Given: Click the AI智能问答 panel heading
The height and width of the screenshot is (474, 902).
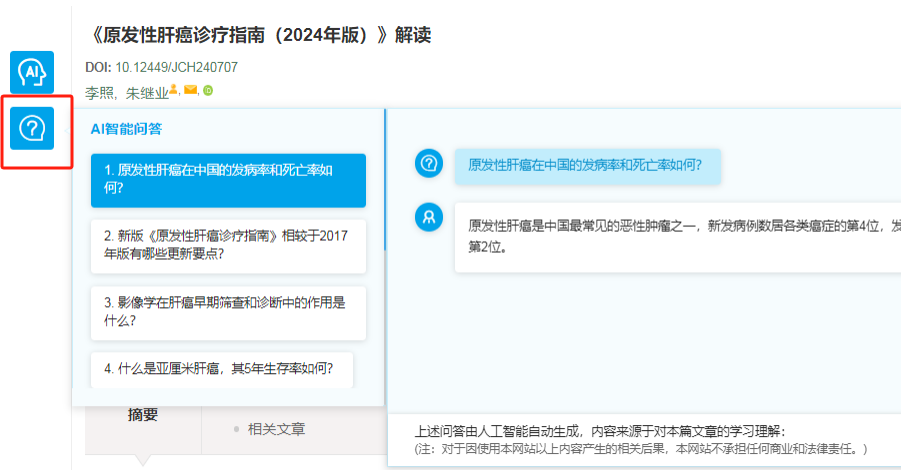Looking at the screenshot, I should click(126, 128).
